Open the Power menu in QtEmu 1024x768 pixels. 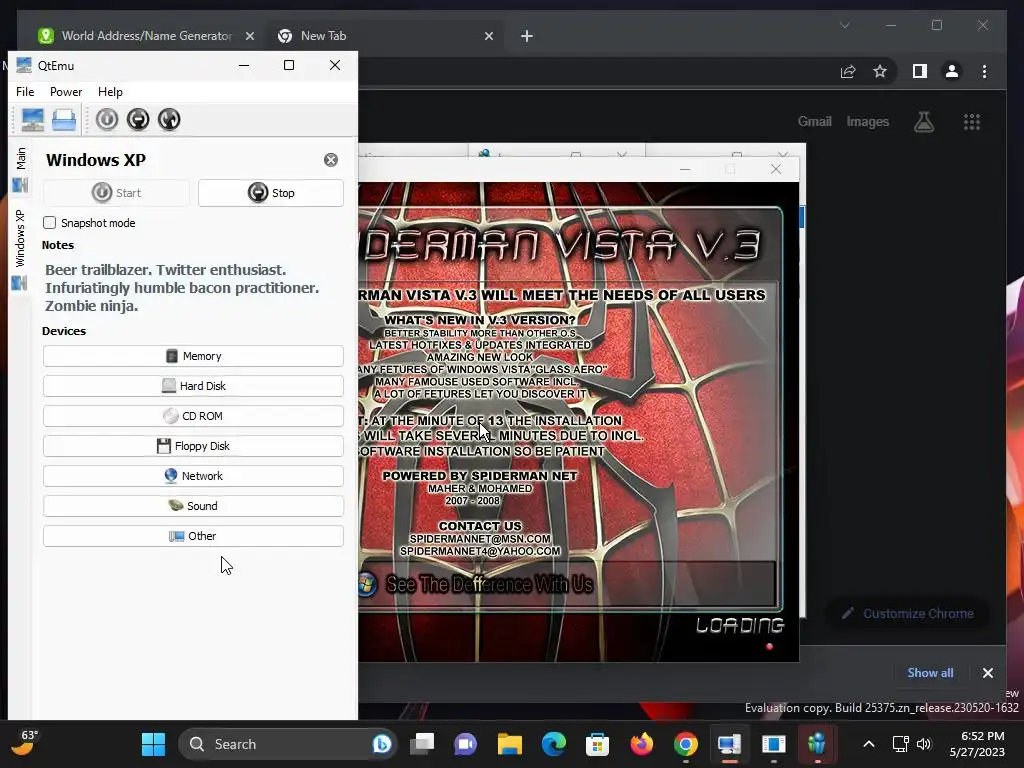click(x=66, y=92)
